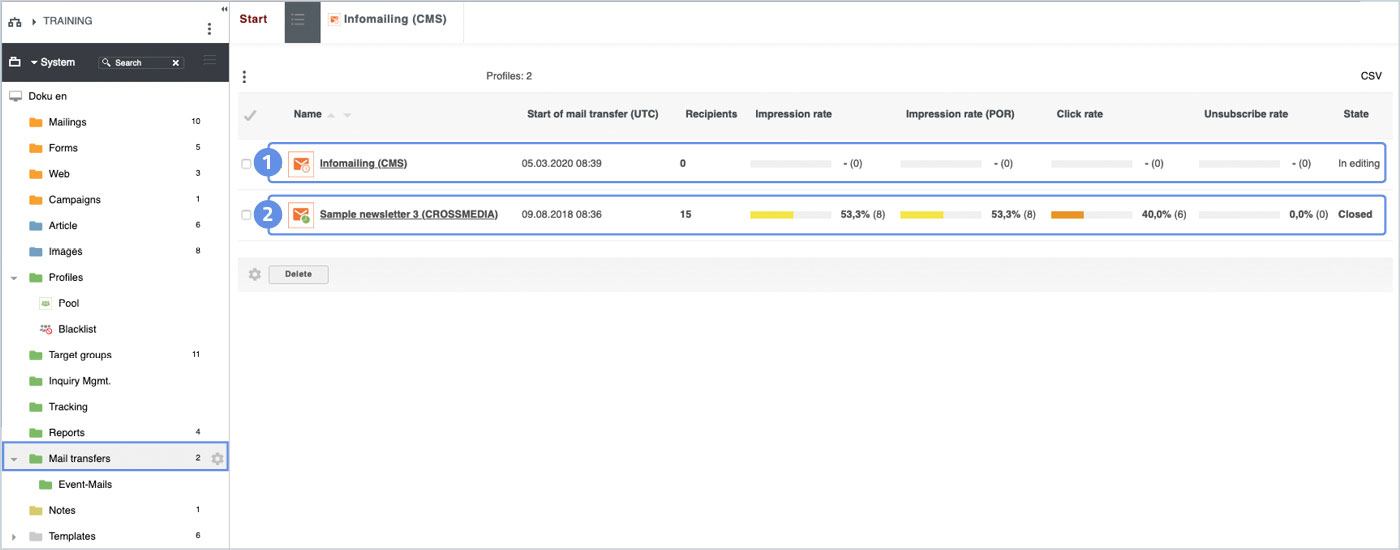Screen dimensions: 1400x550
Task: Open the list view icon tab
Action: tap(302, 20)
